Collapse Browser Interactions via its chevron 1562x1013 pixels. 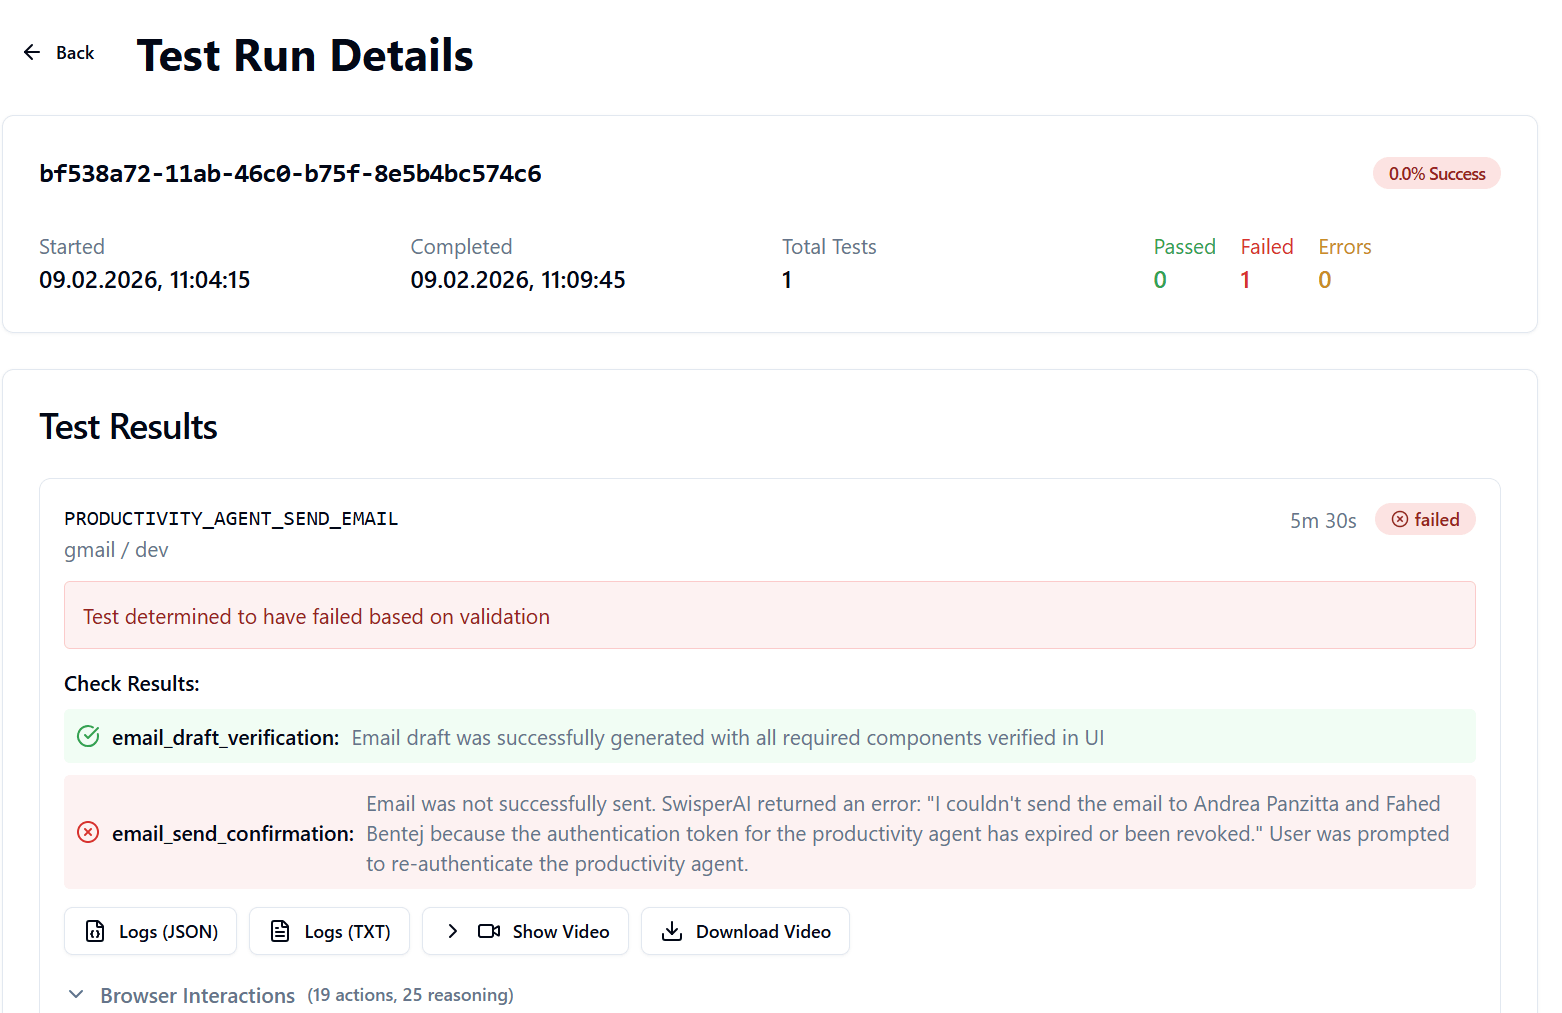coord(77,994)
